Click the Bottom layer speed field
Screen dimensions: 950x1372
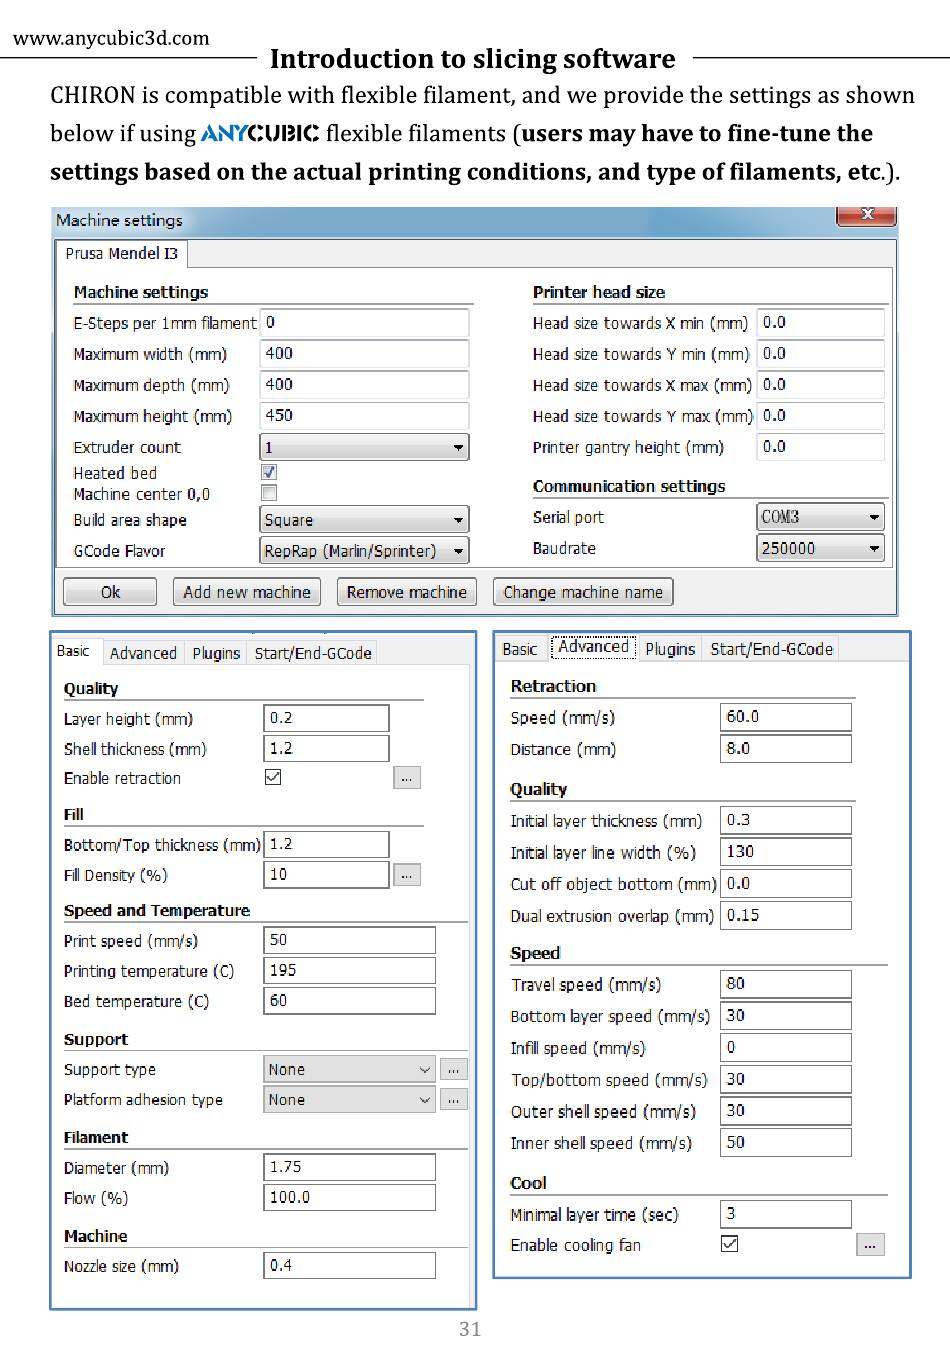pyautogui.click(x=786, y=1016)
